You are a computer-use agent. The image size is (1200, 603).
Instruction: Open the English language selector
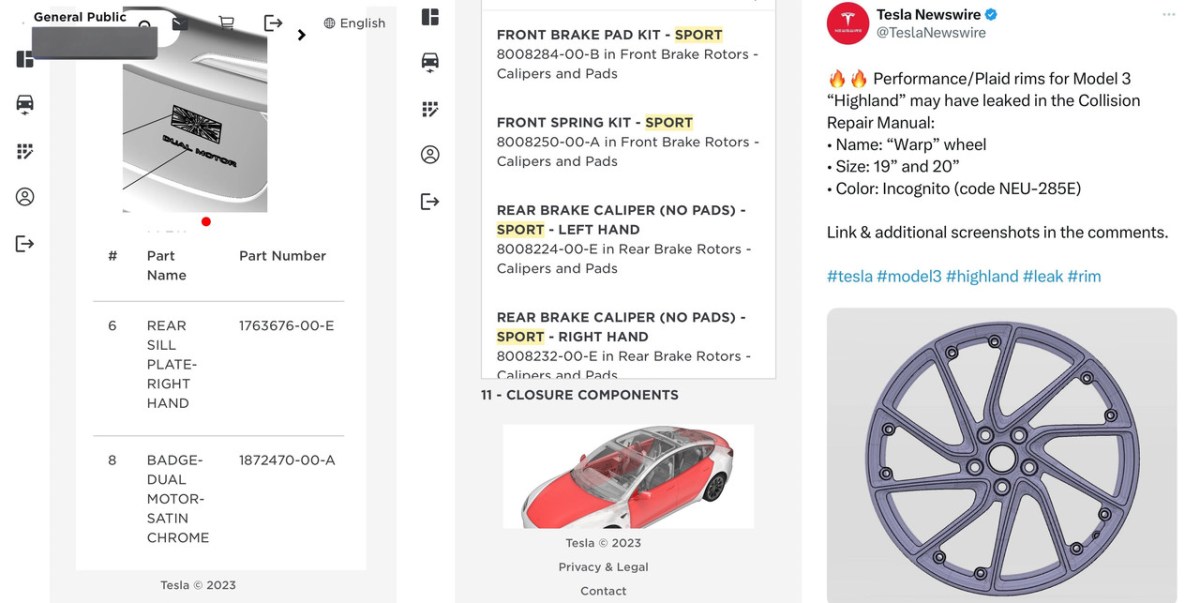point(355,23)
